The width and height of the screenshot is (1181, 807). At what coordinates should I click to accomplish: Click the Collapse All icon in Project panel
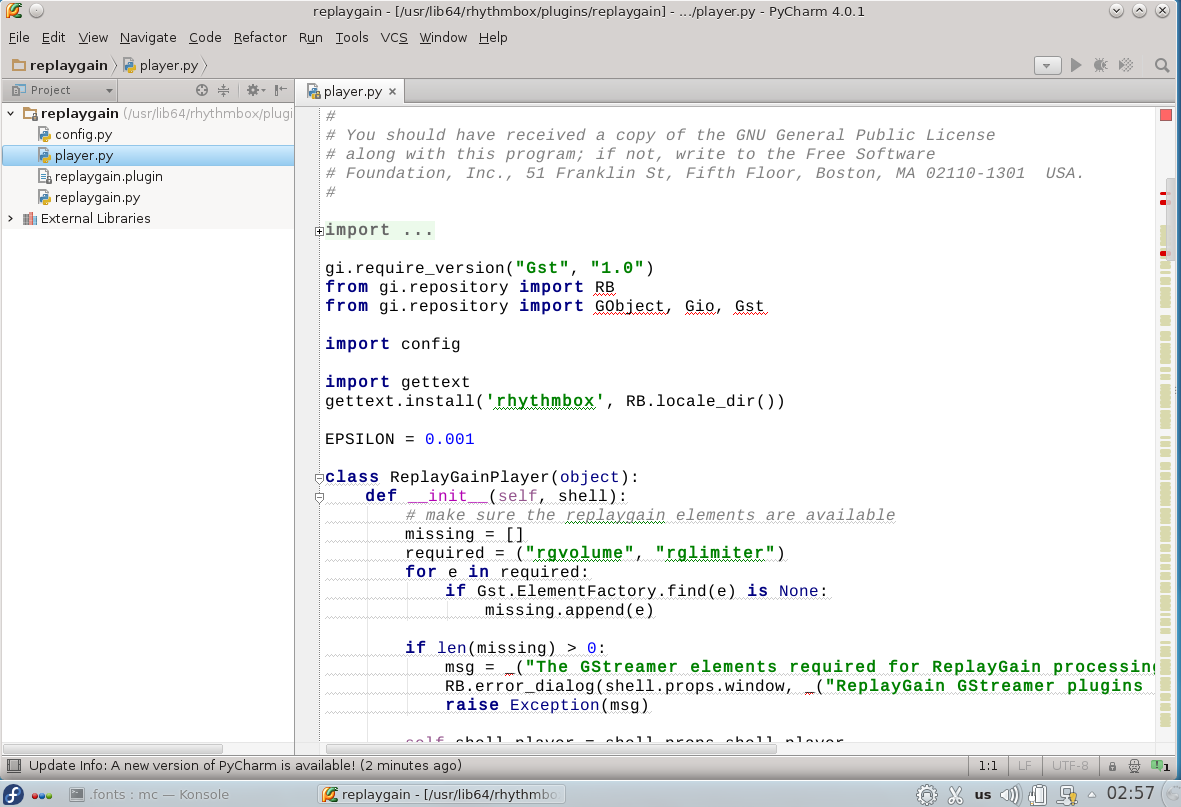tap(224, 90)
